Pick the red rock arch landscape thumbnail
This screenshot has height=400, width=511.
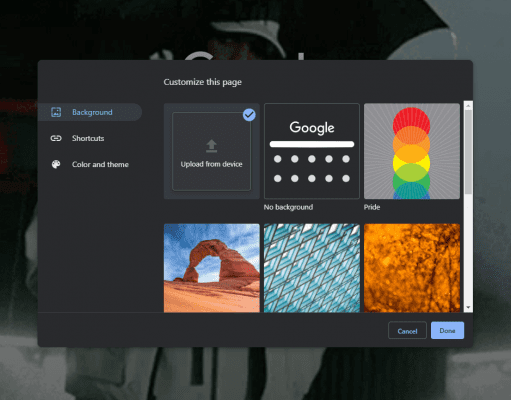212,268
